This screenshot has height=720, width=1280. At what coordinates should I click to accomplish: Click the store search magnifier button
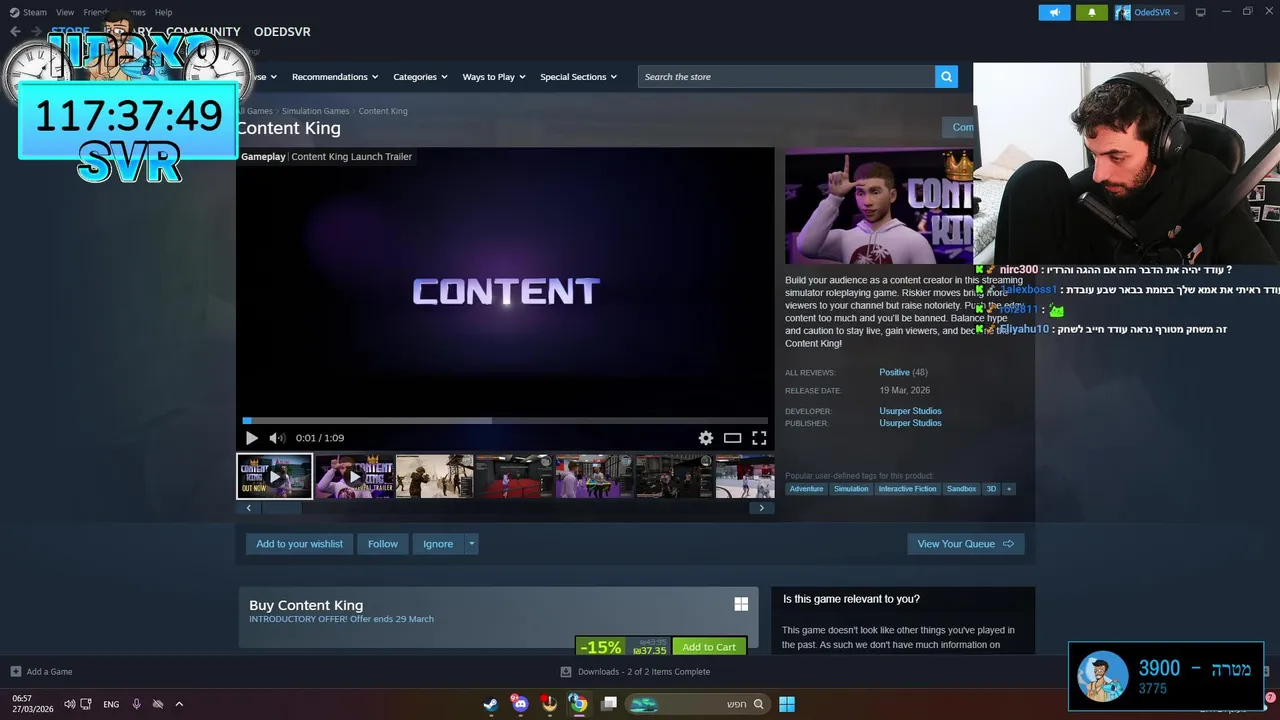pyautogui.click(x=946, y=77)
